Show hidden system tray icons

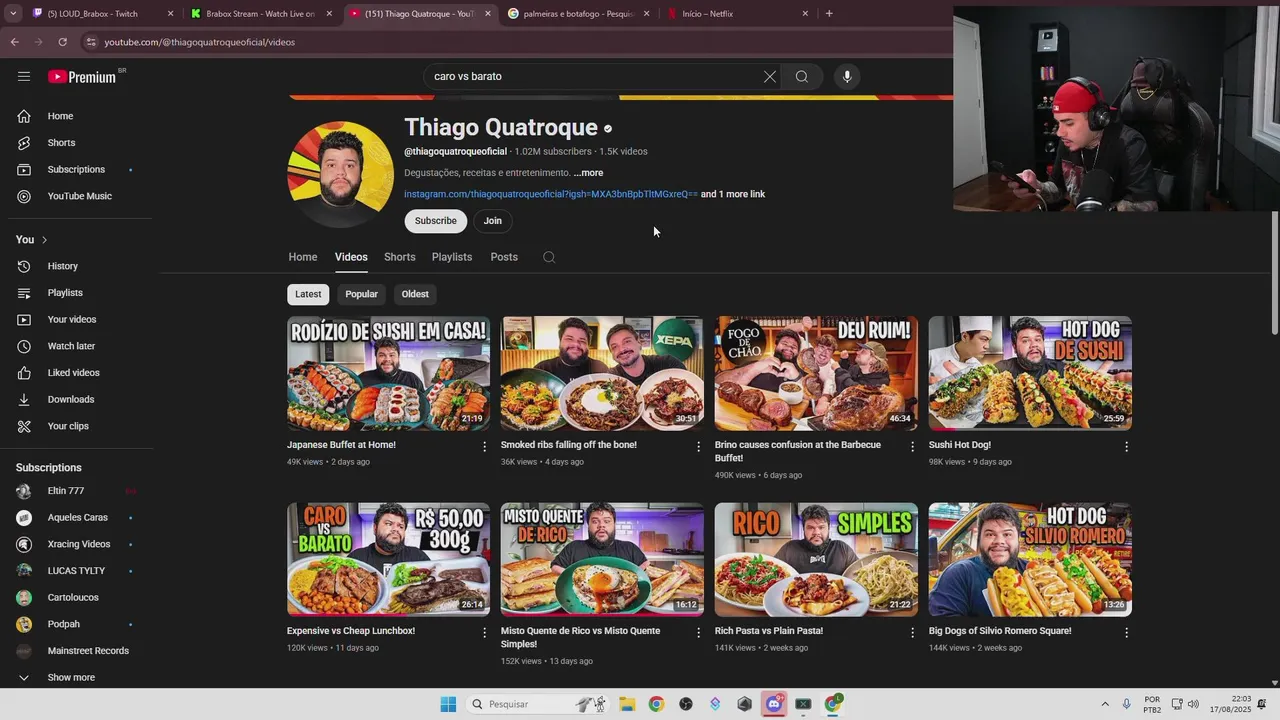(1105, 704)
